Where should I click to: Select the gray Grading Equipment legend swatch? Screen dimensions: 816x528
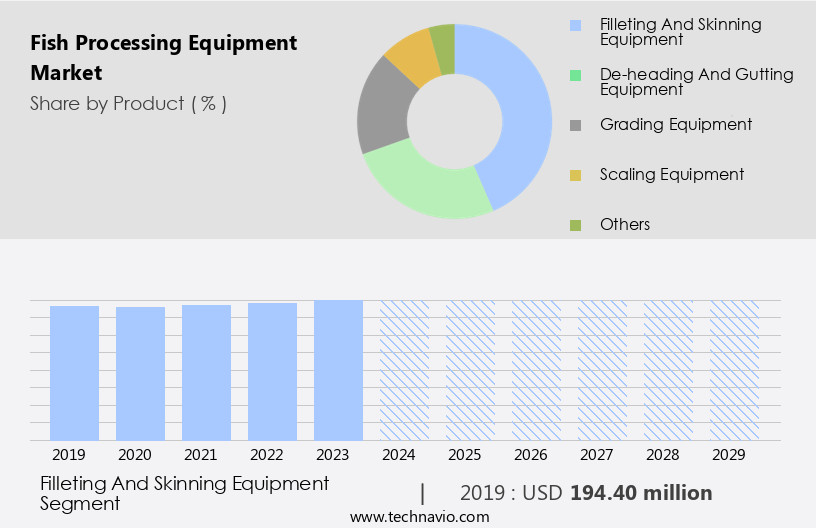tap(575, 125)
